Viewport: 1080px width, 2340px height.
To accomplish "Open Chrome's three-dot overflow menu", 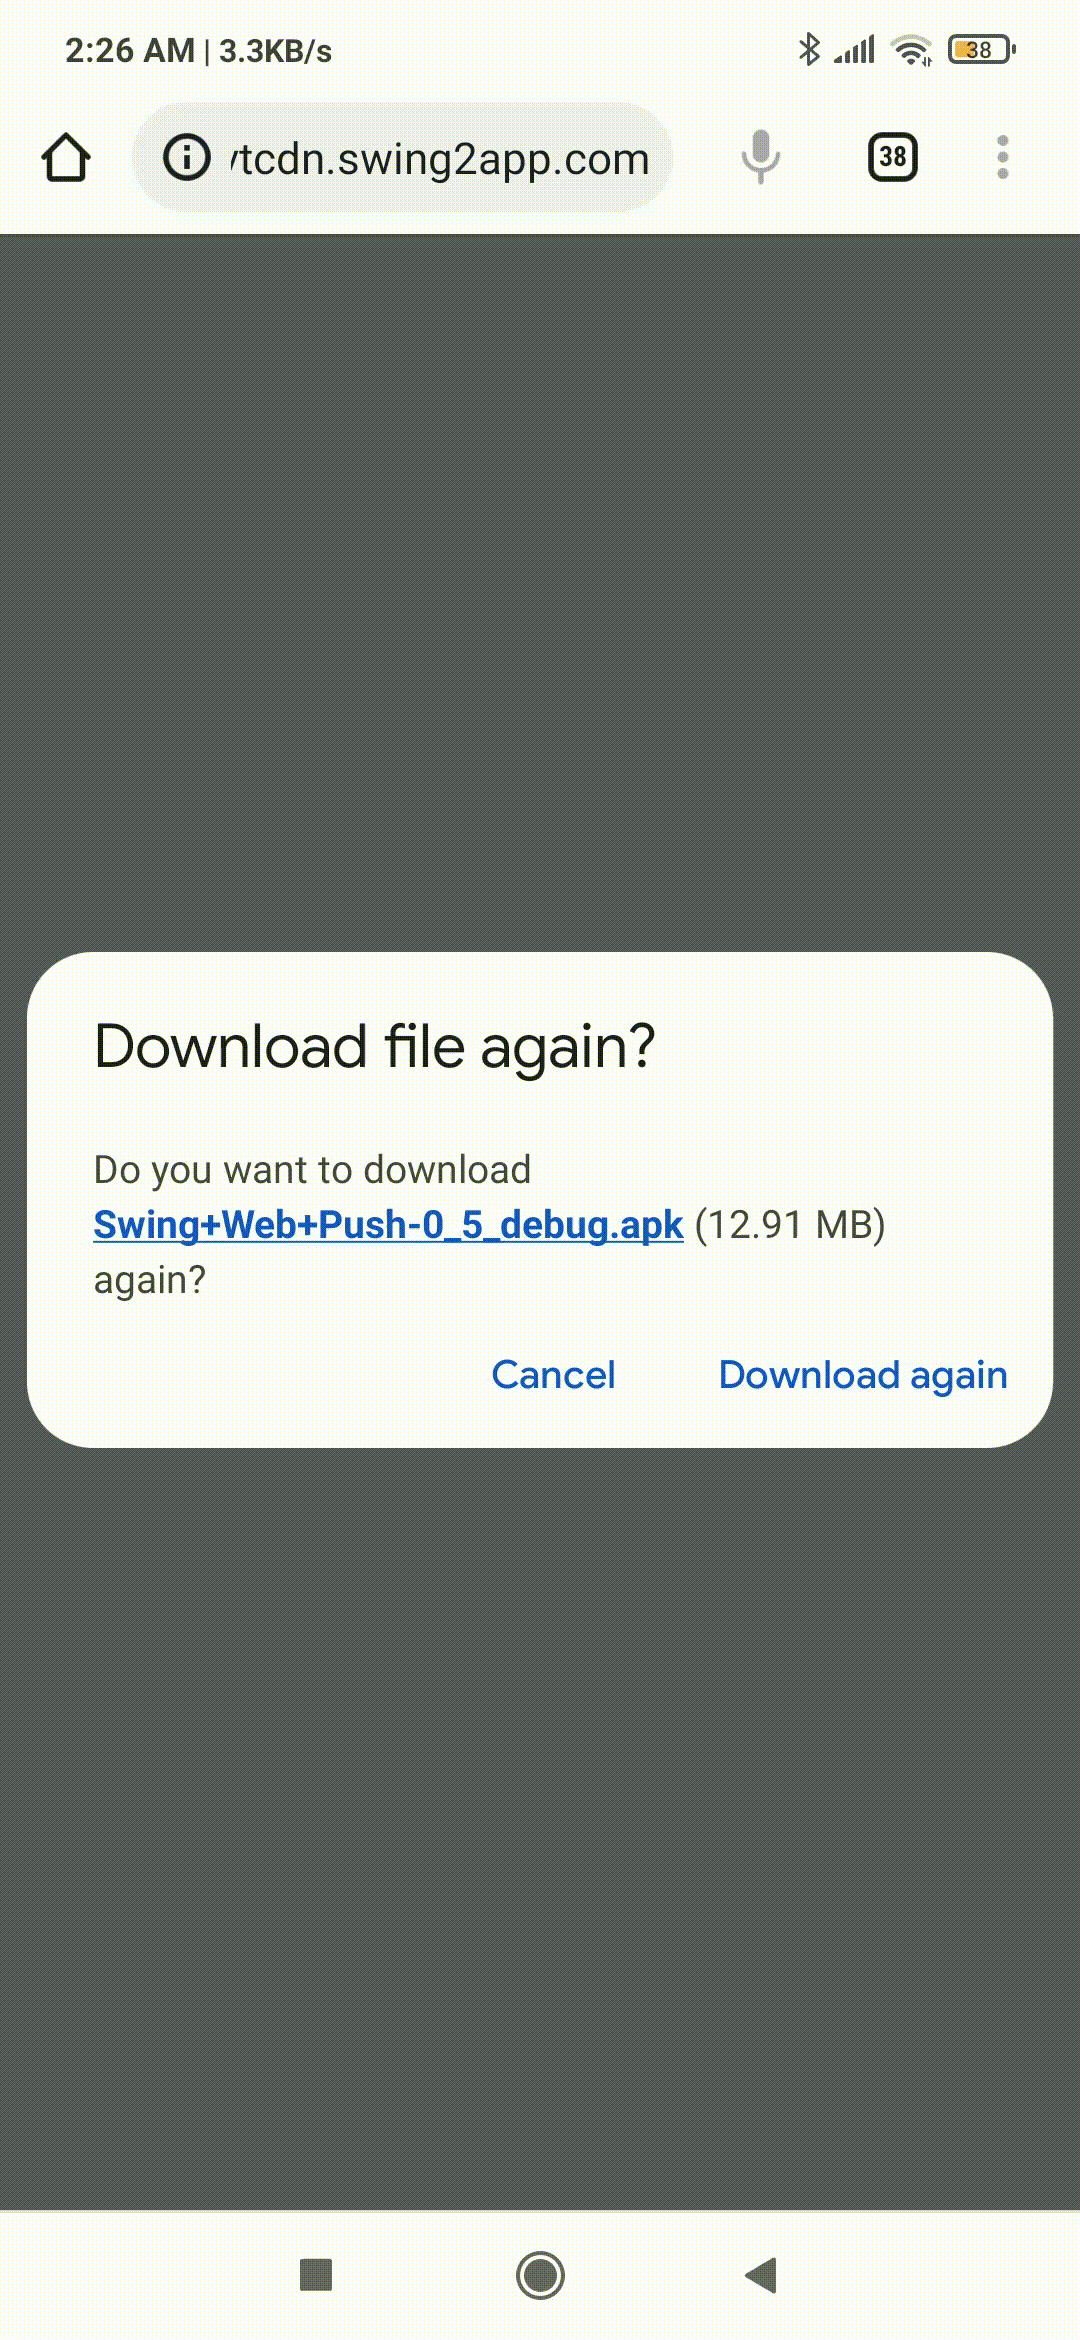I will point(1003,157).
